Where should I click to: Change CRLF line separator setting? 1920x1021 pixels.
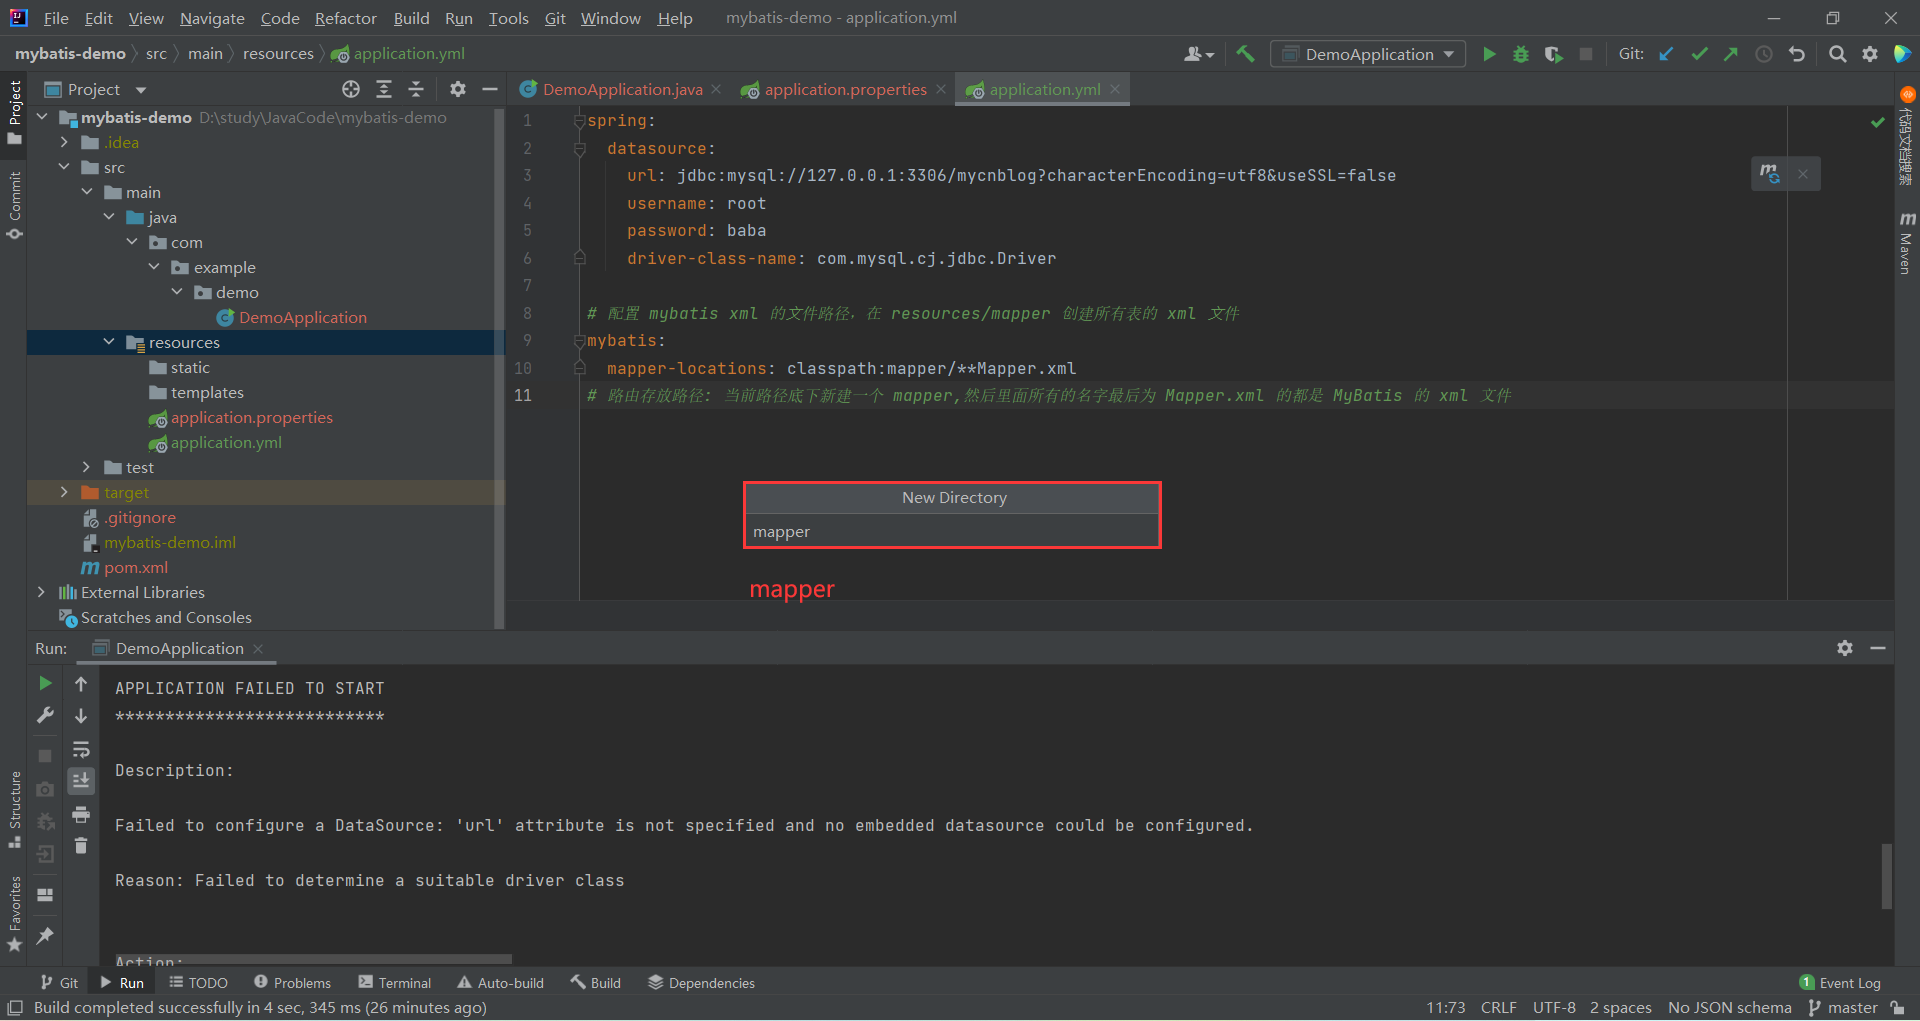point(1498,1008)
